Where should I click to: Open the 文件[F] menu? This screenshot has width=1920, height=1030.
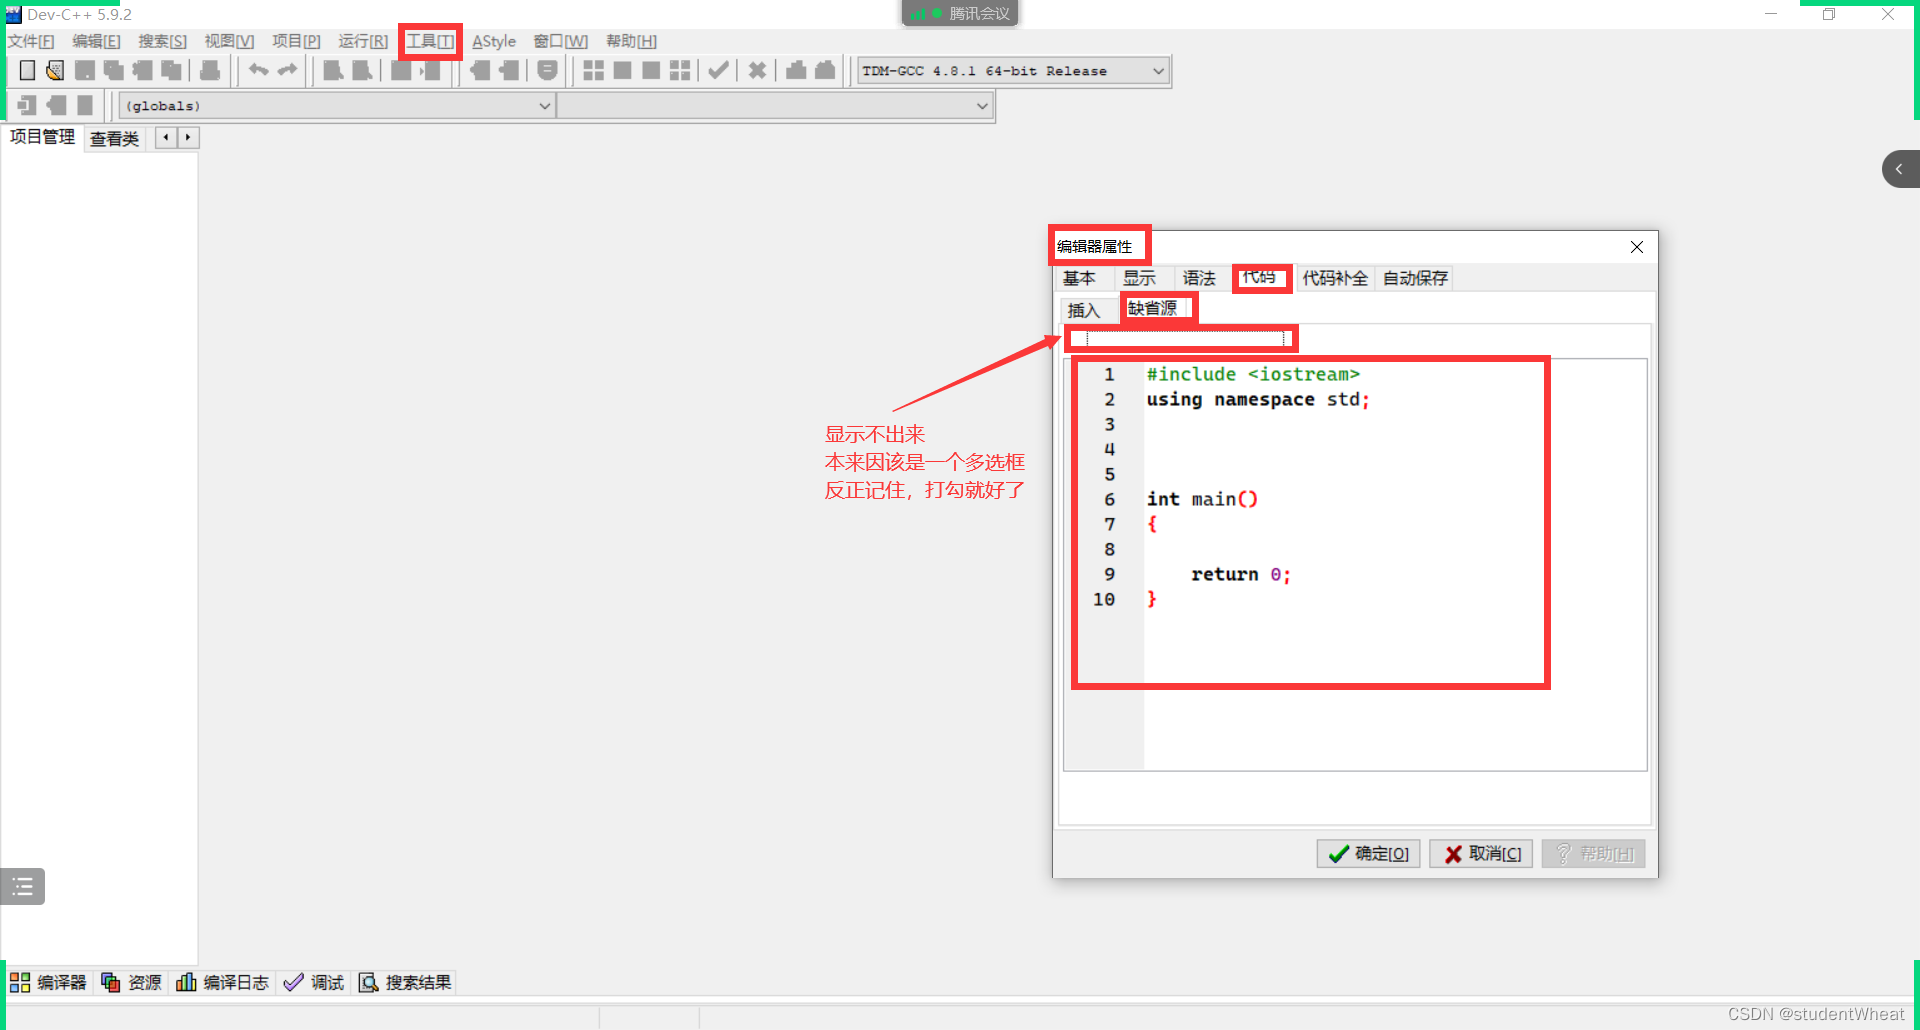click(x=31, y=41)
